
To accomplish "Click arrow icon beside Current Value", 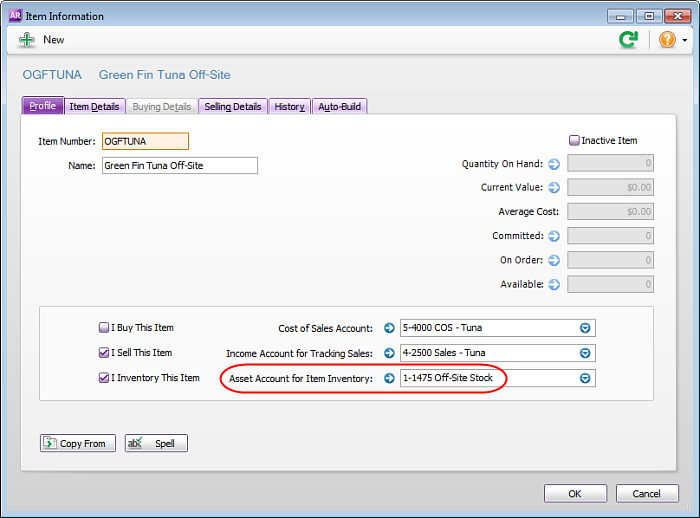I will point(554,188).
